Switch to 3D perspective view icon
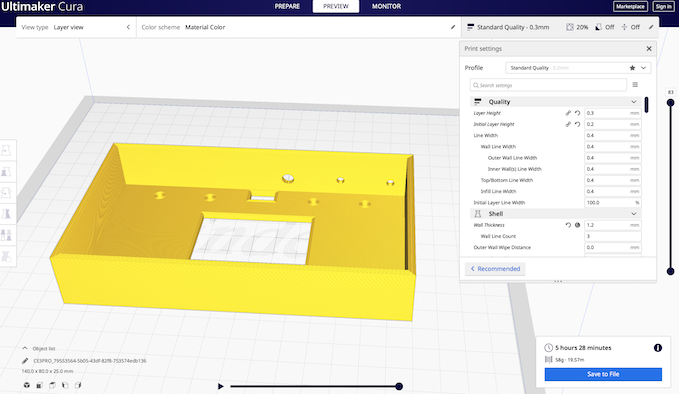The height and width of the screenshot is (394, 679). pyautogui.click(x=27, y=385)
